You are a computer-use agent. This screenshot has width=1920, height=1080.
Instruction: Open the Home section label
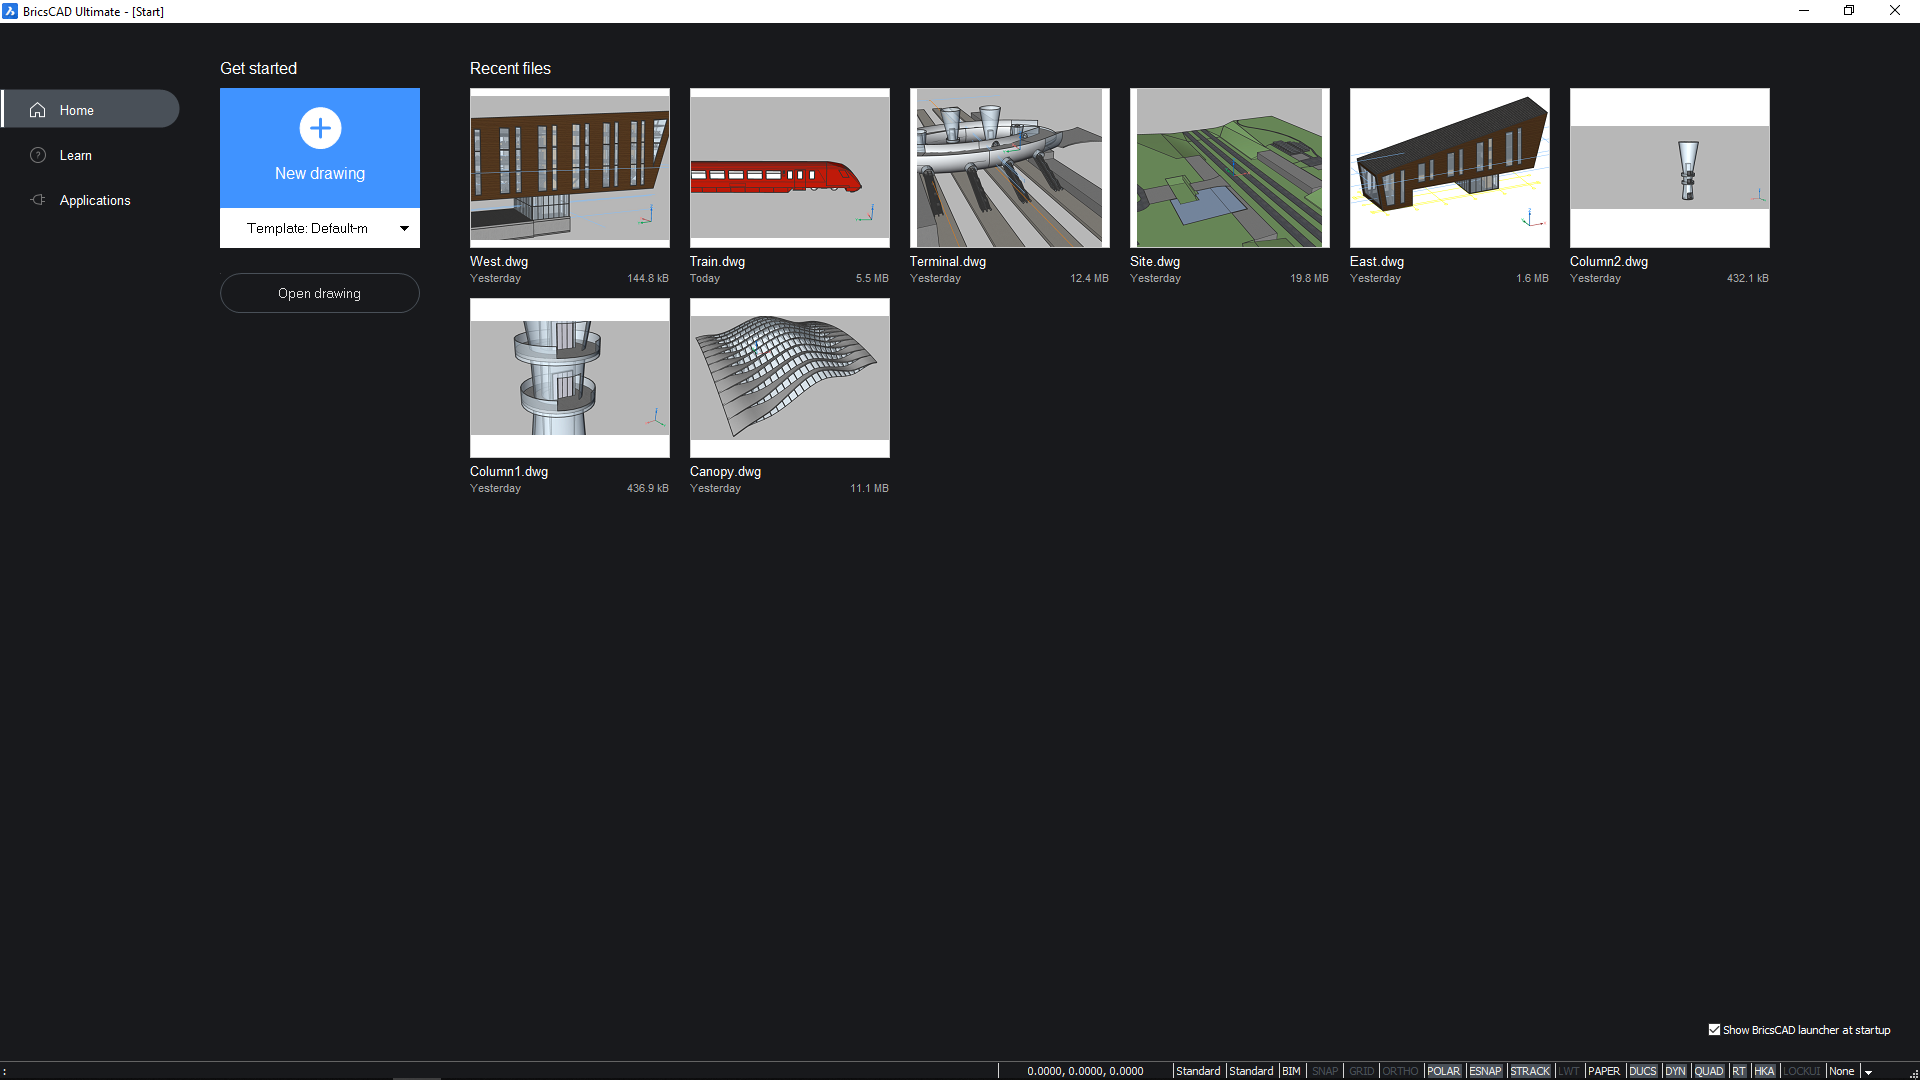point(76,110)
